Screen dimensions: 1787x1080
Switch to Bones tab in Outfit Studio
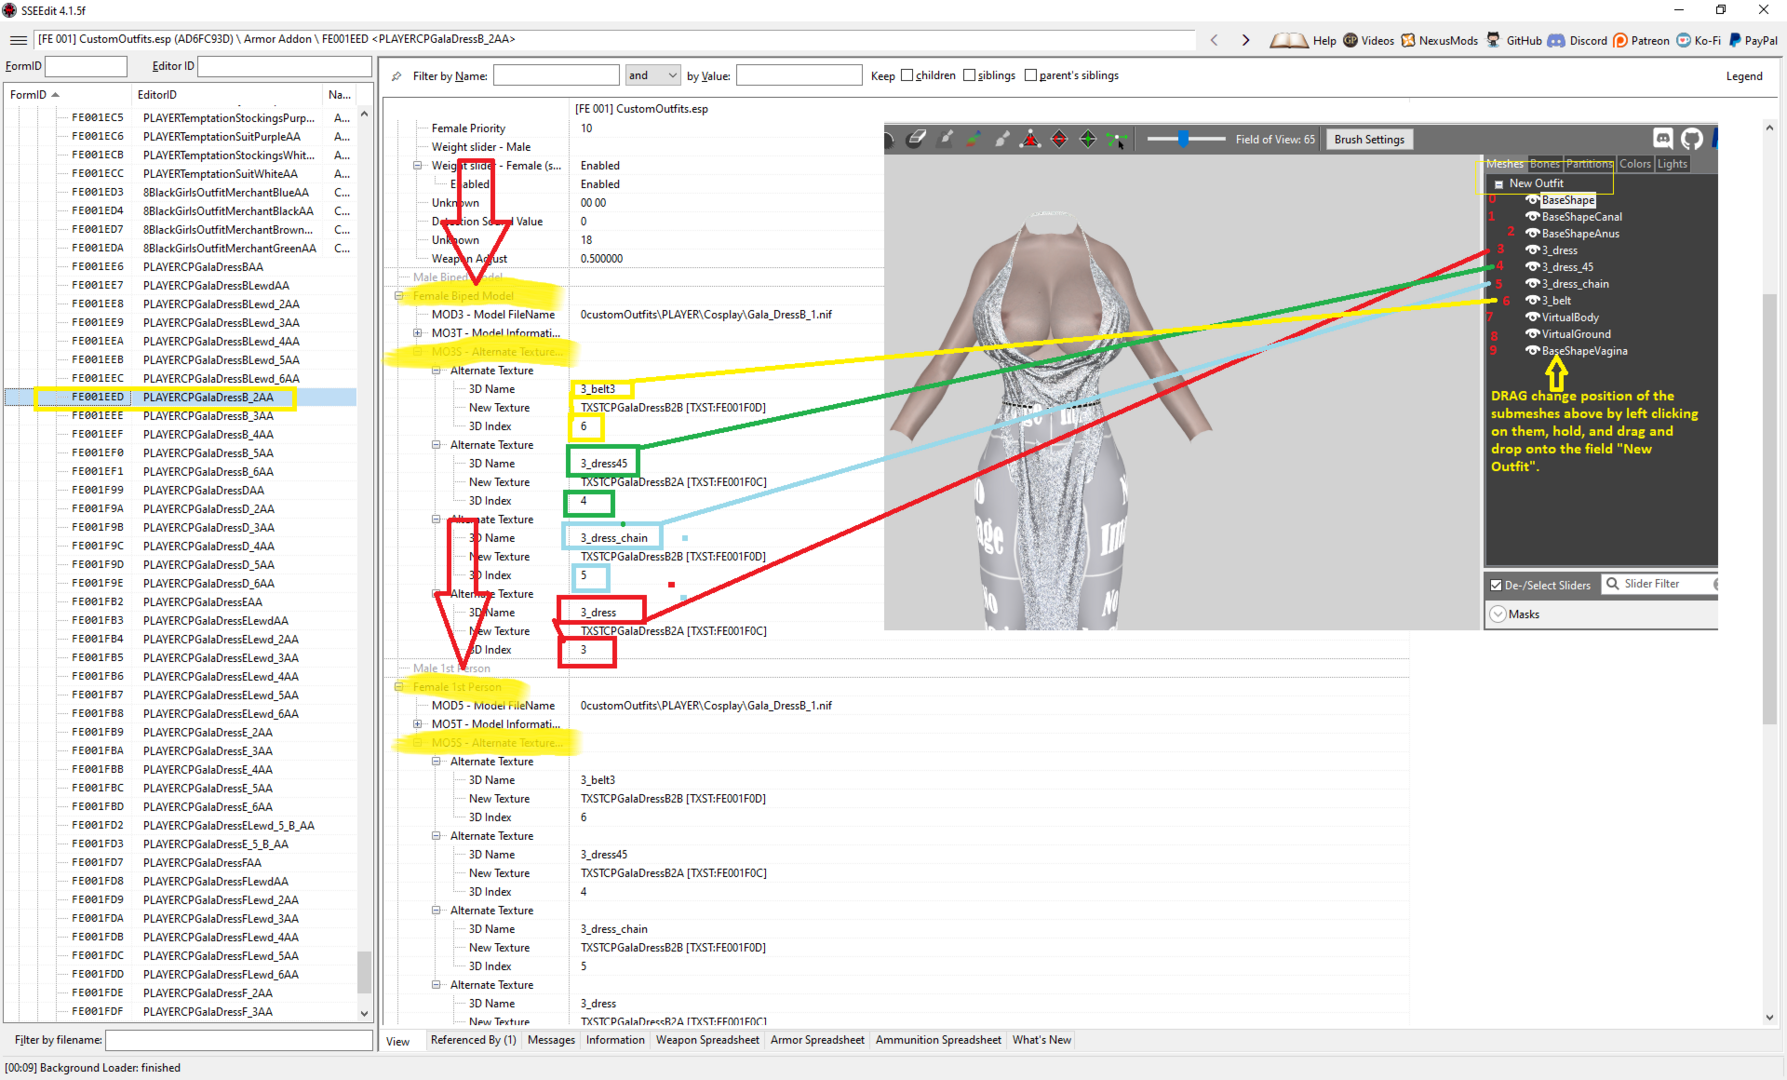pos(1544,164)
